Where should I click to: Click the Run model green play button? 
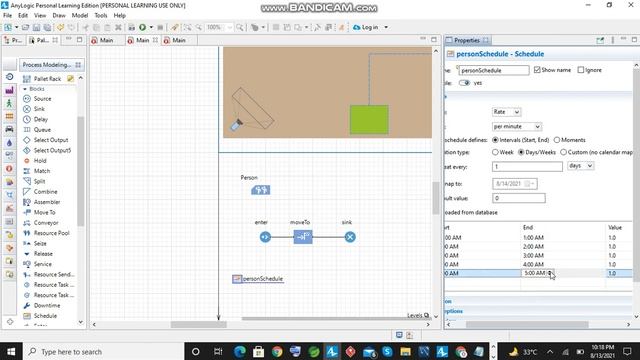coord(142,27)
